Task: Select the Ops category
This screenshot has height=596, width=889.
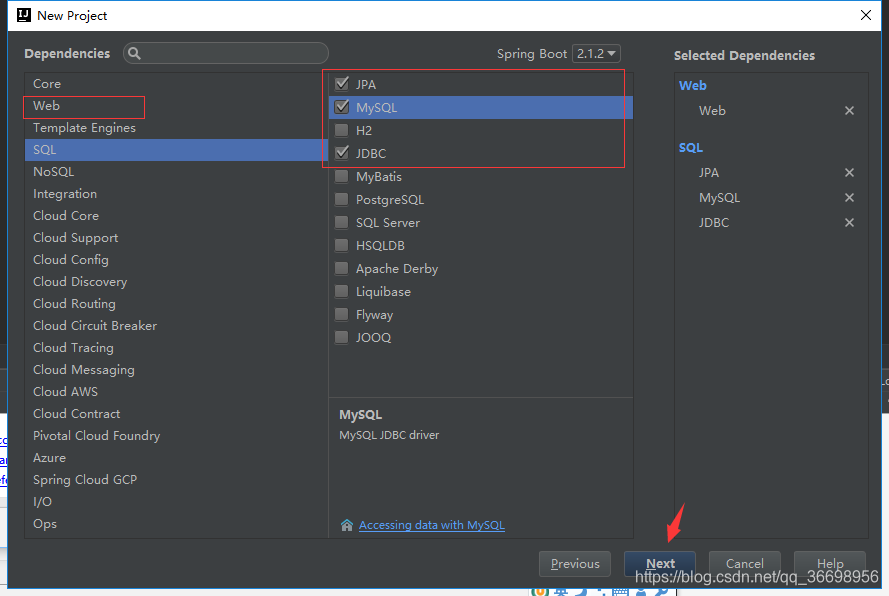Action: pyautogui.click(x=176, y=524)
